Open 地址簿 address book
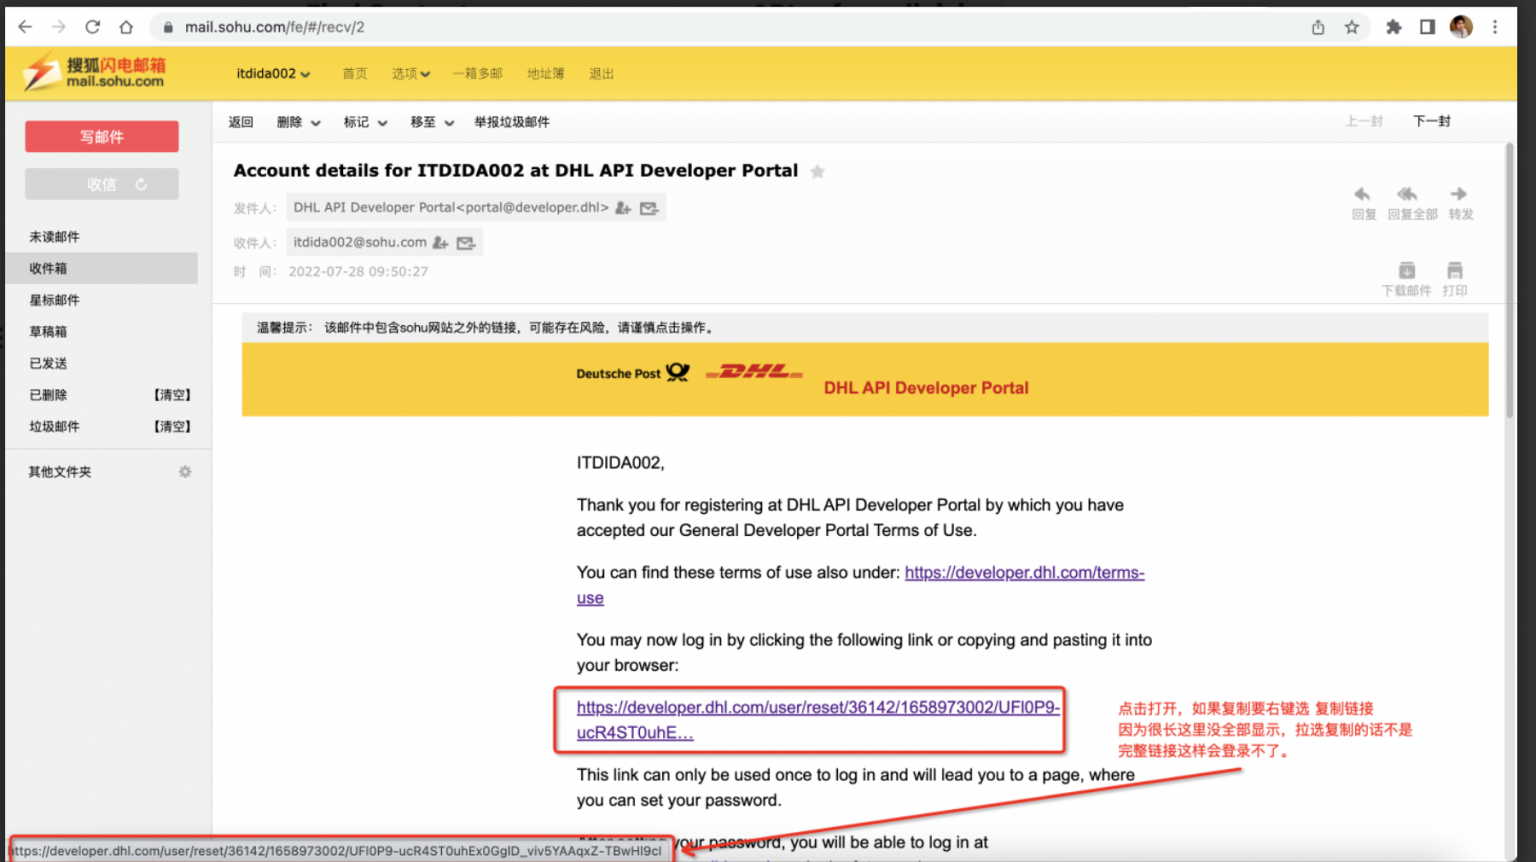The height and width of the screenshot is (862, 1536). 545,74
